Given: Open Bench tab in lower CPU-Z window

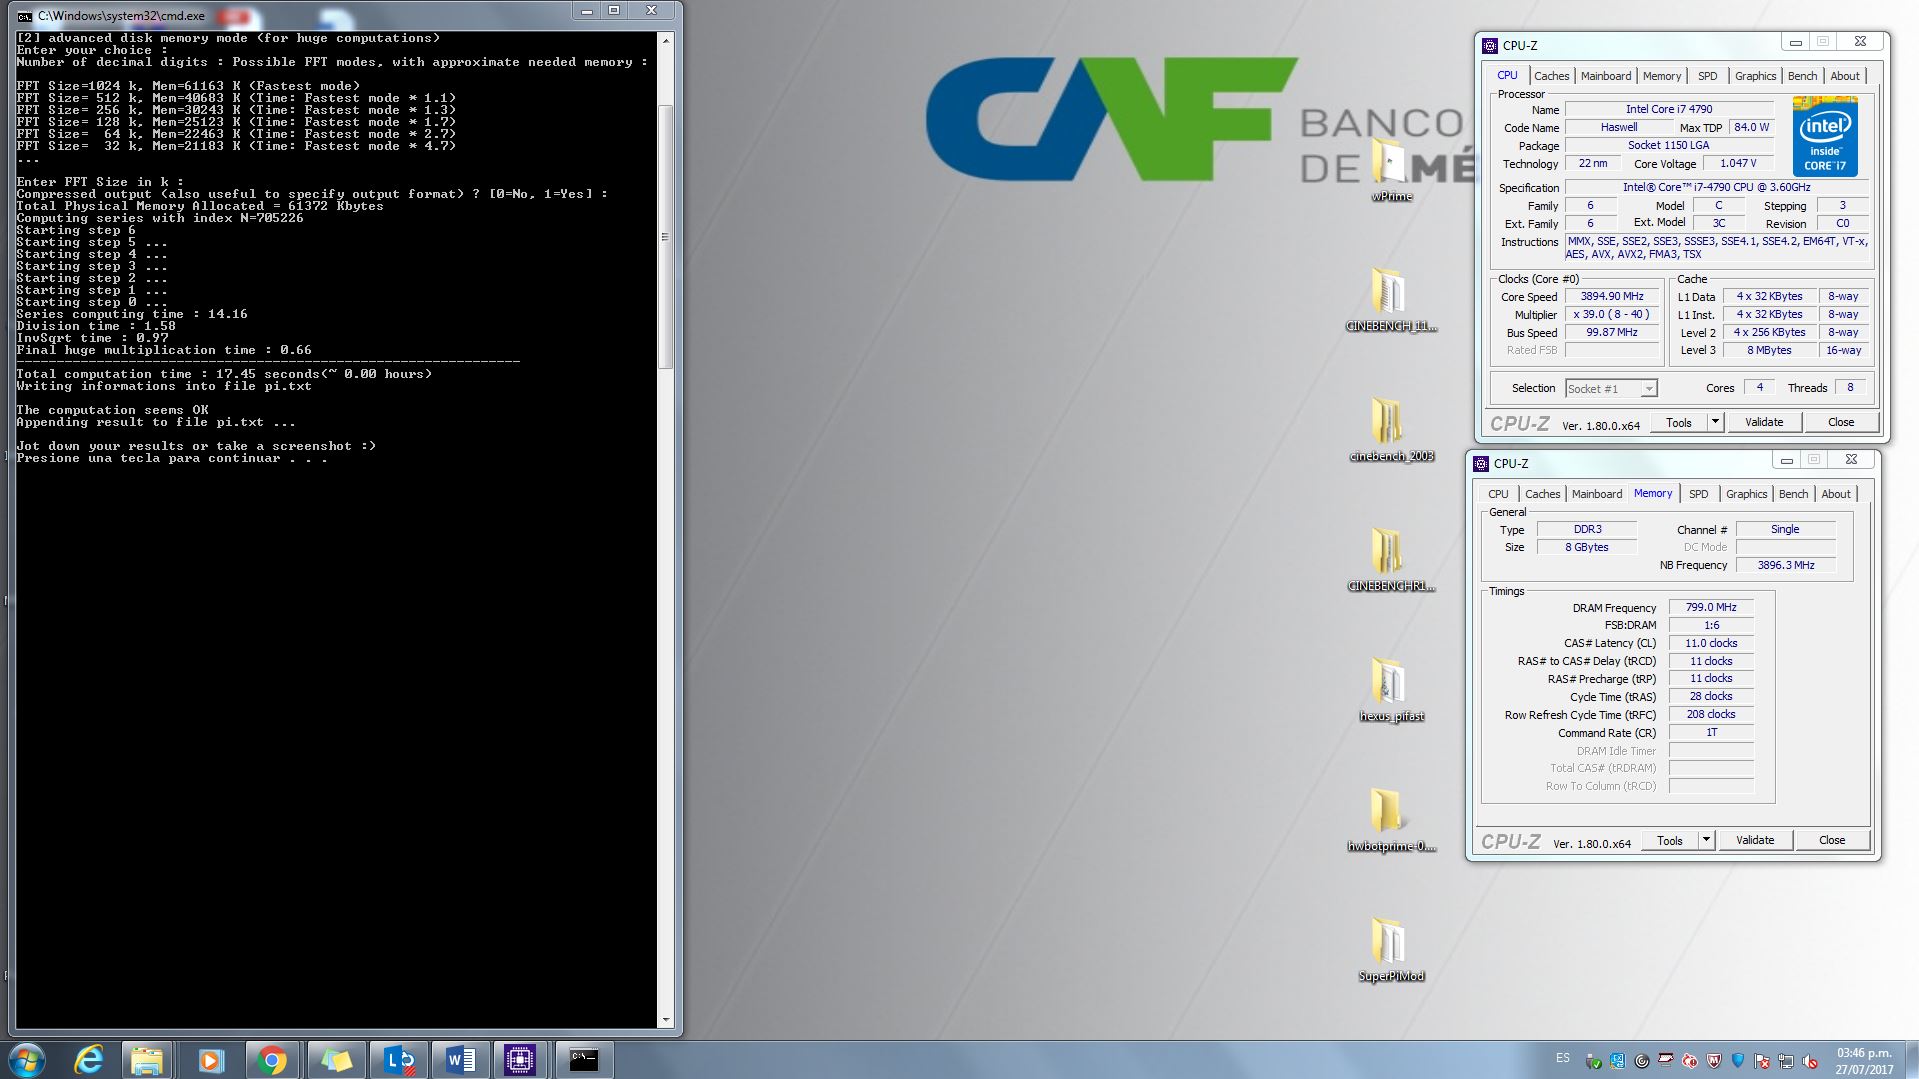Looking at the screenshot, I should [x=1793, y=494].
